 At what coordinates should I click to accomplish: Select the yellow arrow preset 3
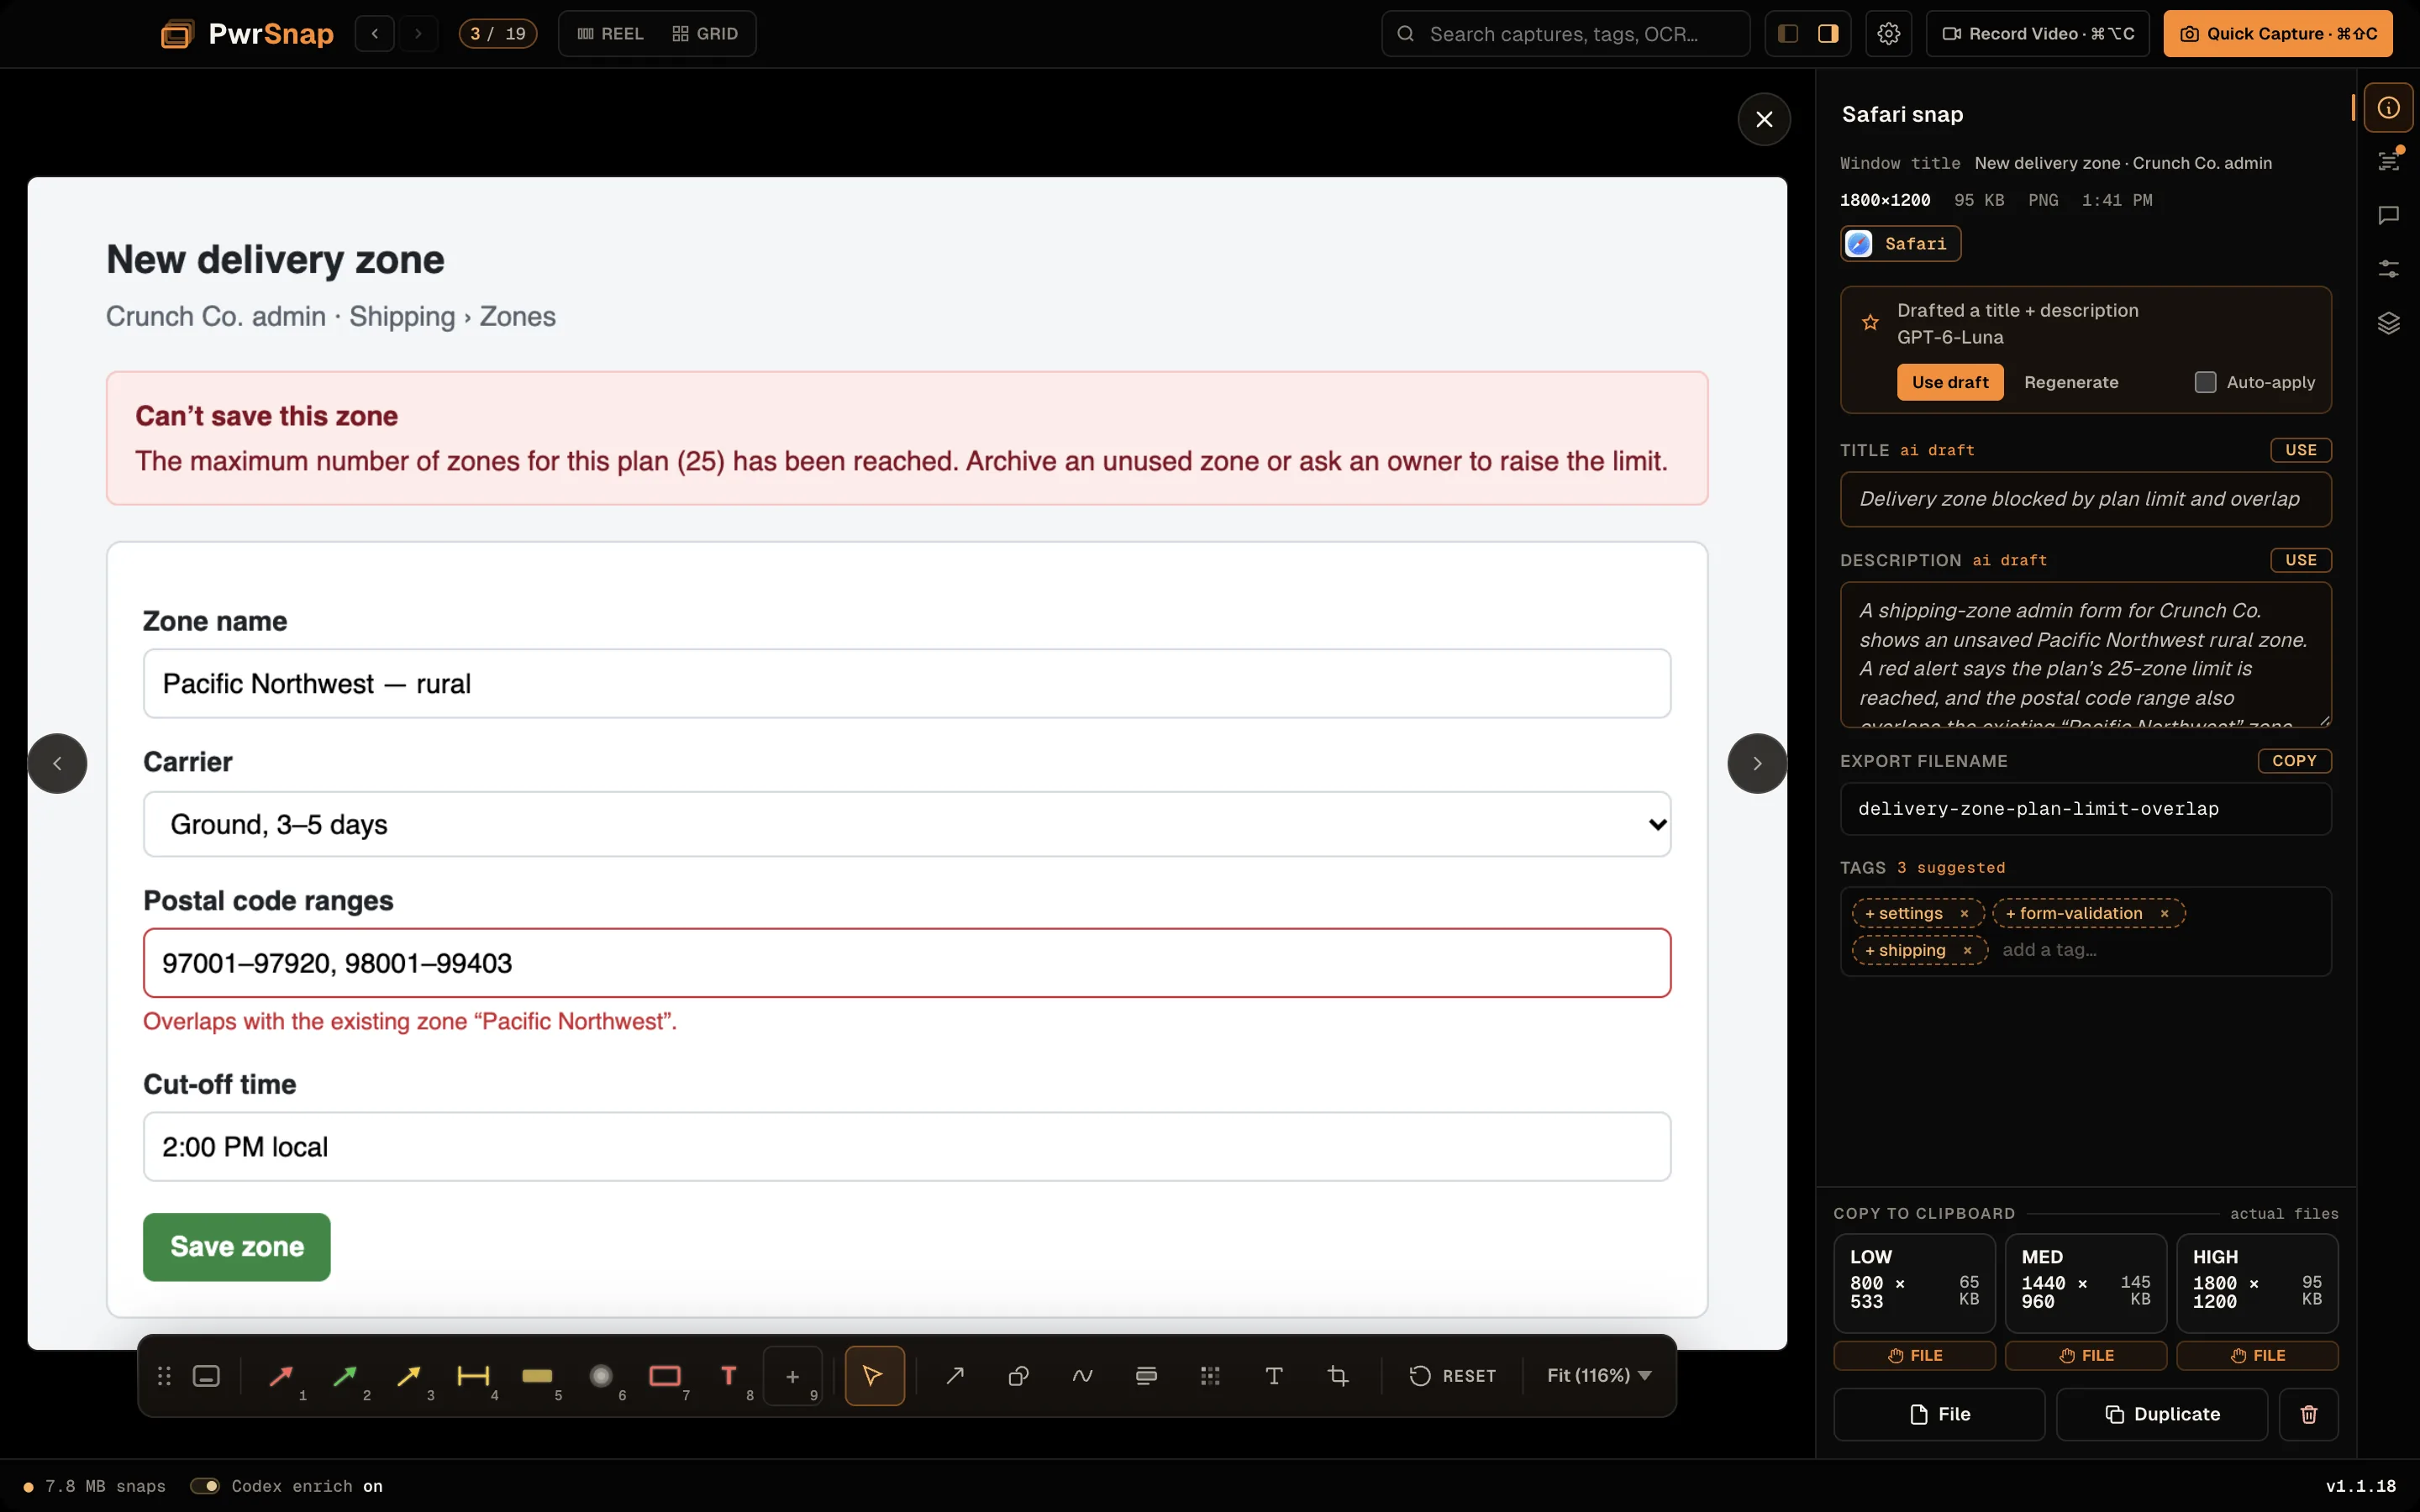point(409,1376)
